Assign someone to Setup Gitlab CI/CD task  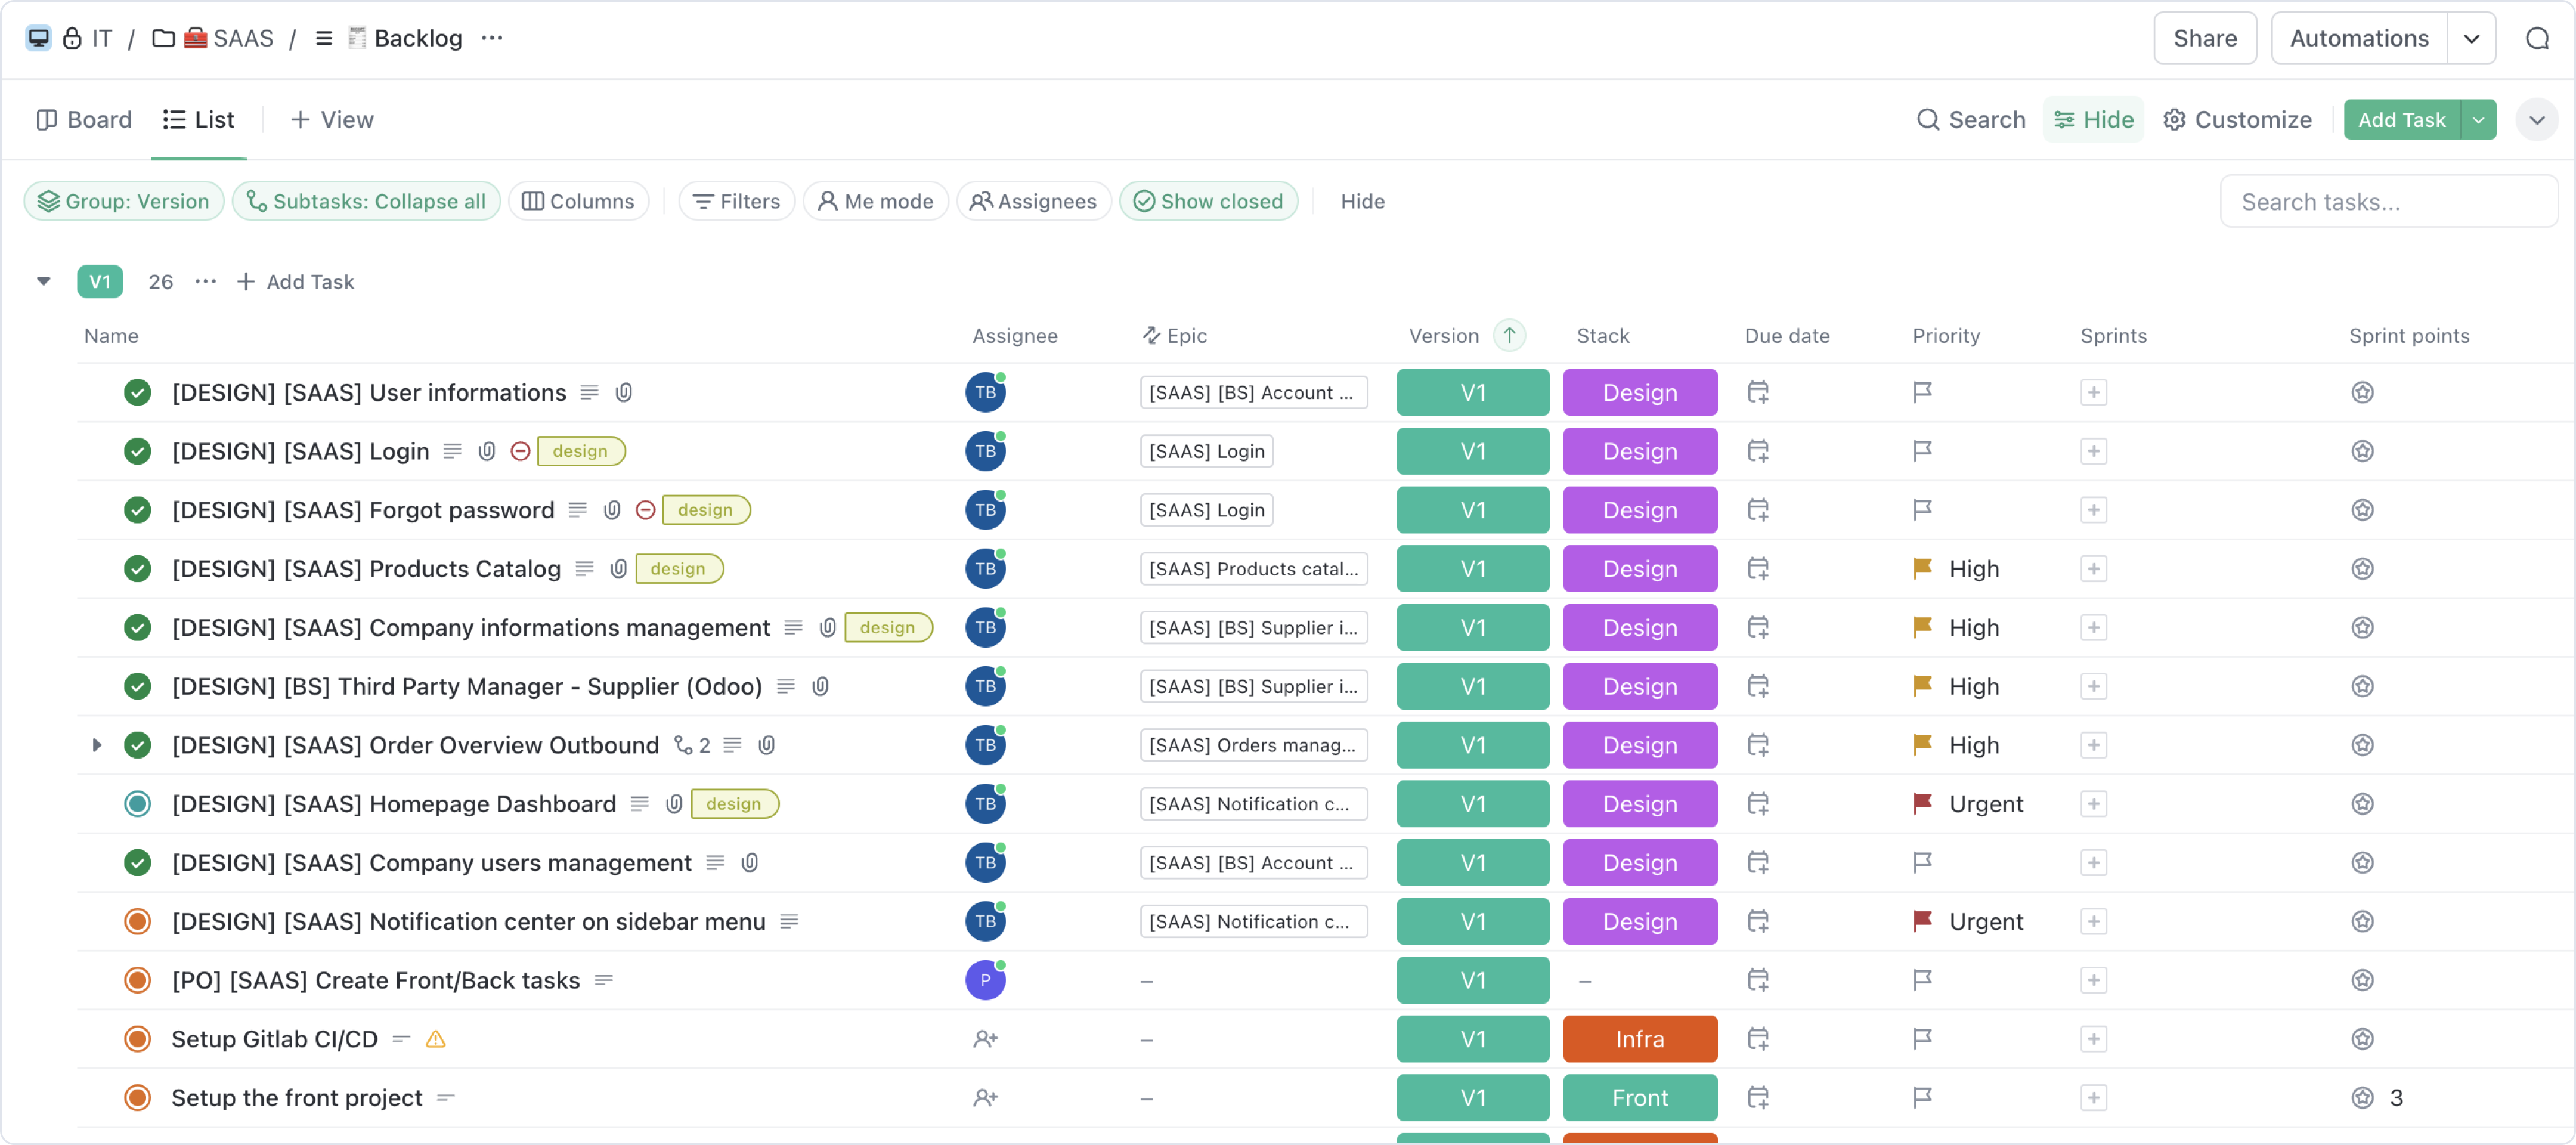point(985,1039)
